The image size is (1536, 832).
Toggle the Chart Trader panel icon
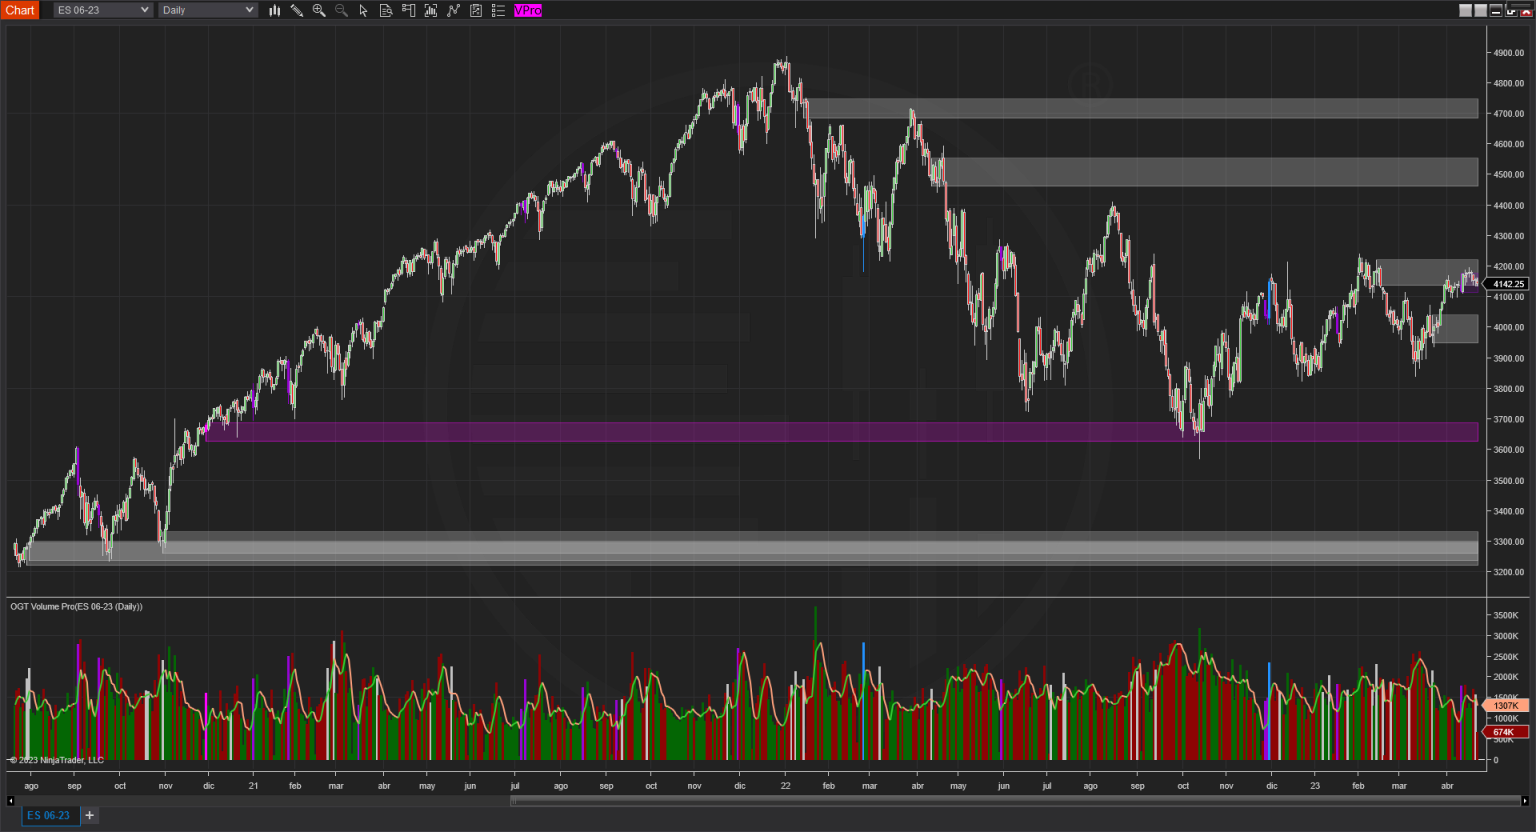[x=408, y=10]
